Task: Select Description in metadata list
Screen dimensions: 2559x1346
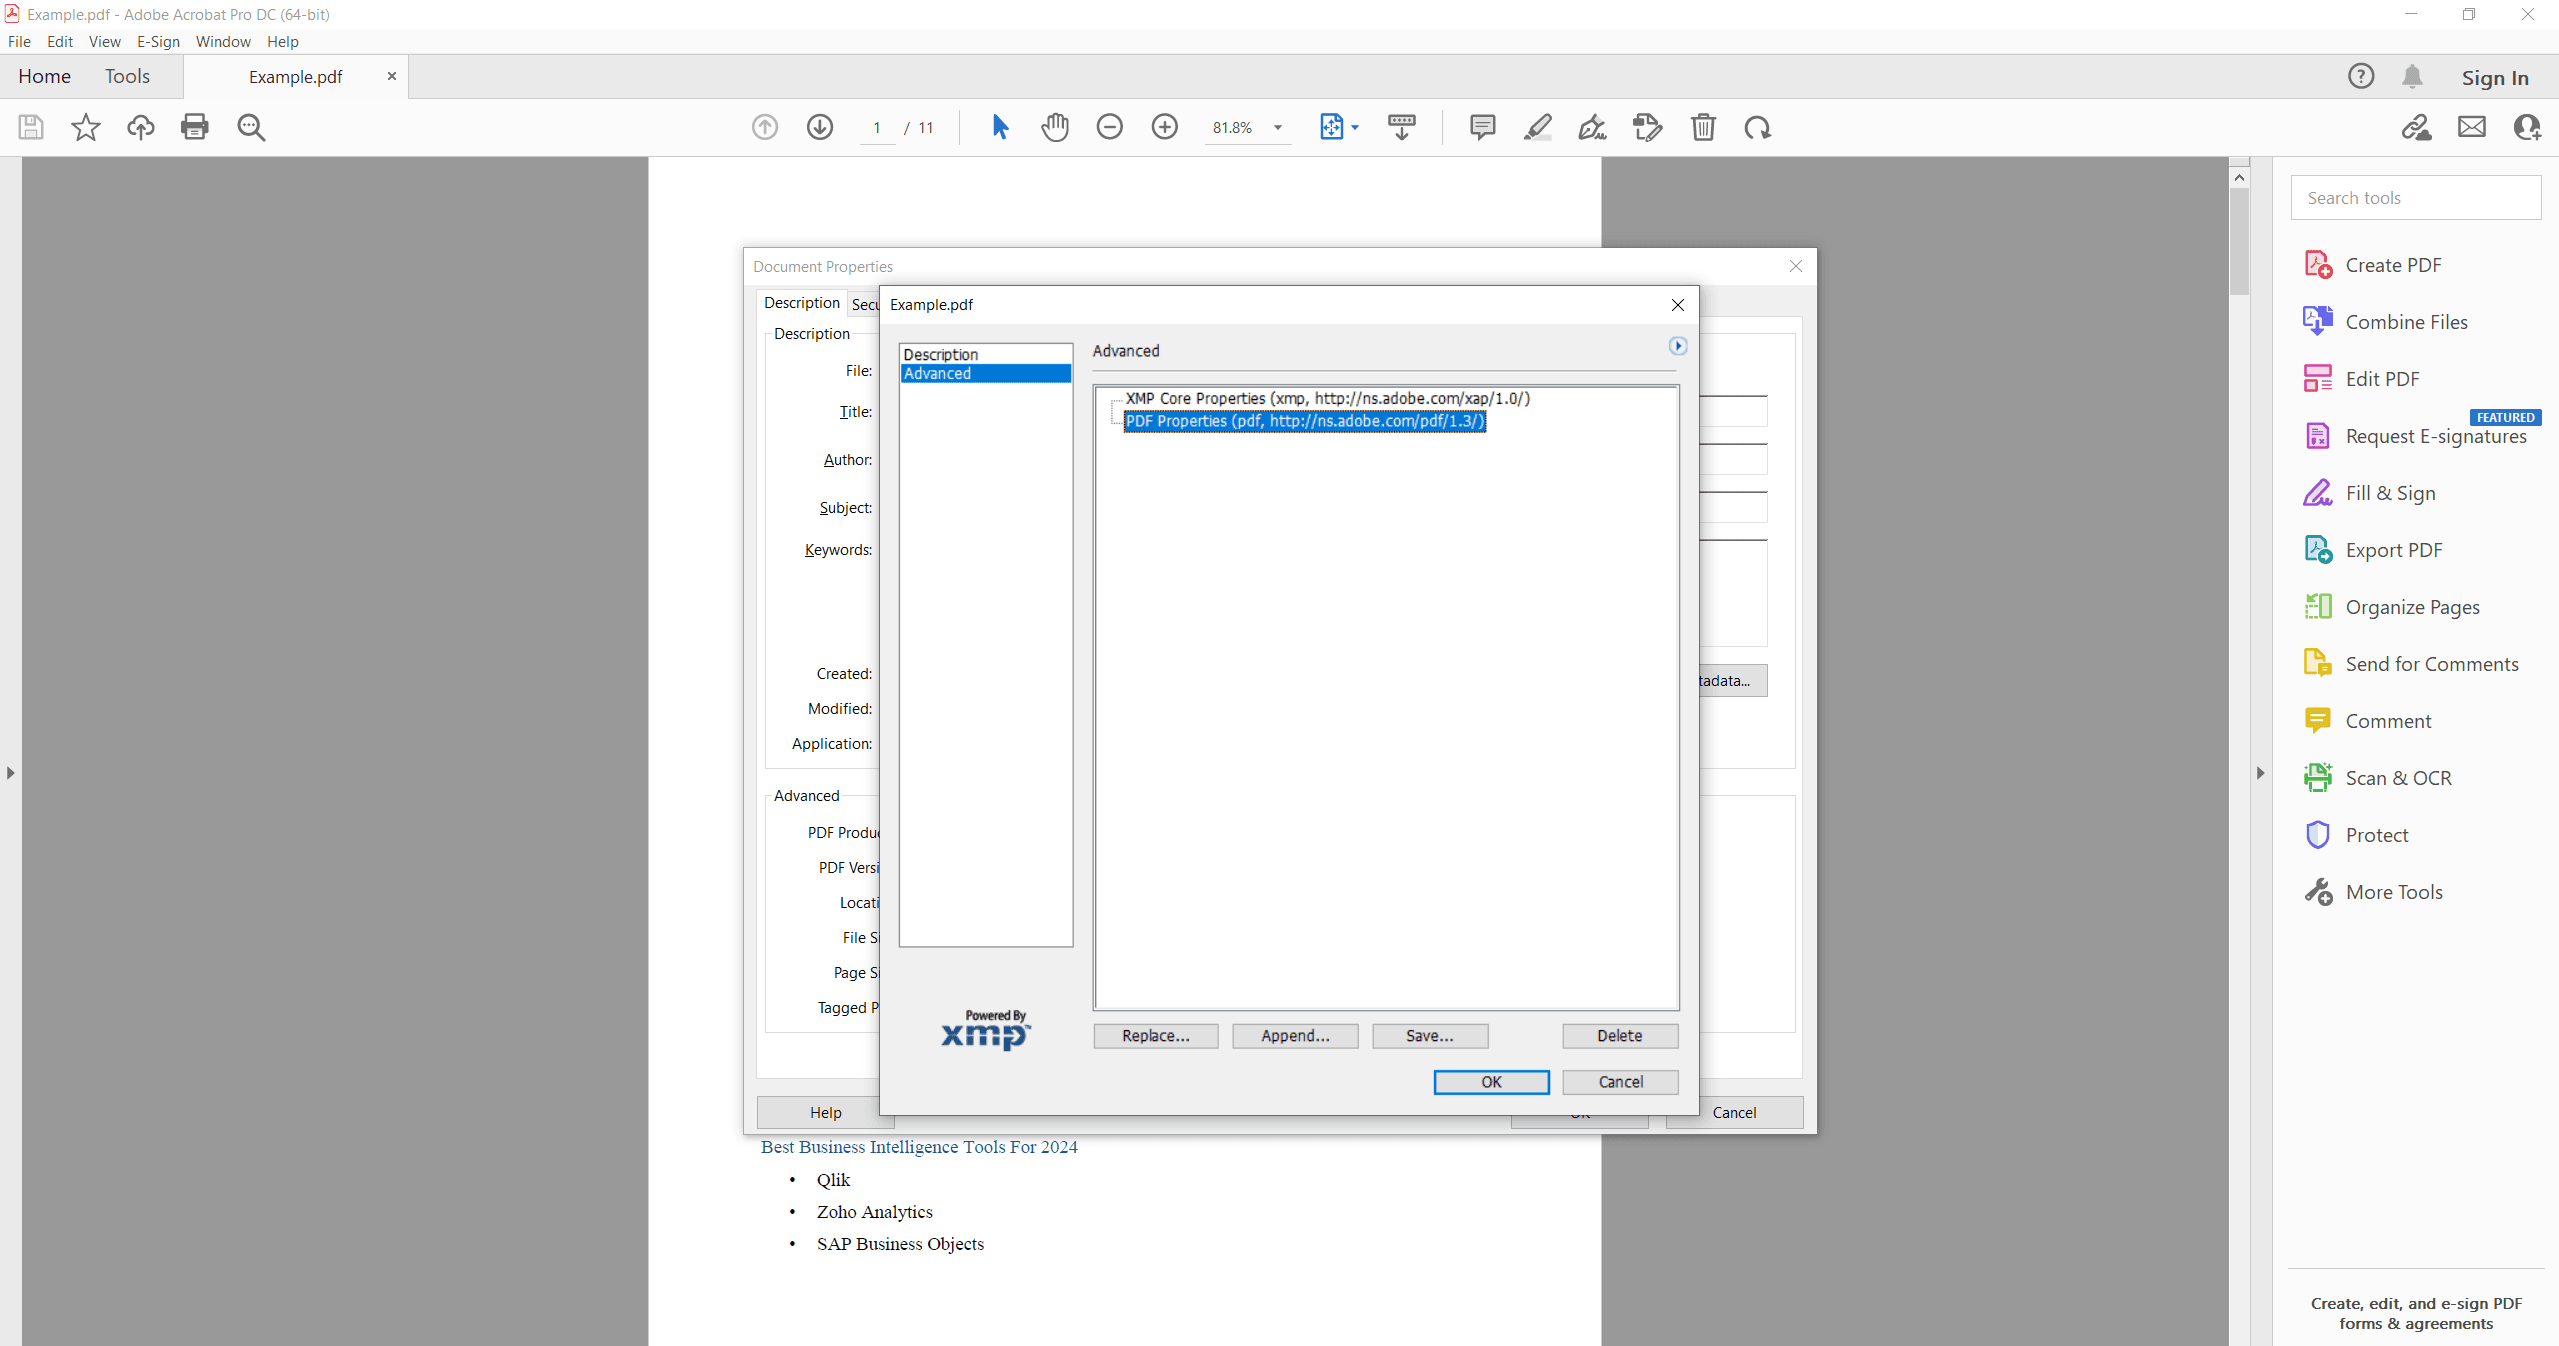Action: [940, 354]
